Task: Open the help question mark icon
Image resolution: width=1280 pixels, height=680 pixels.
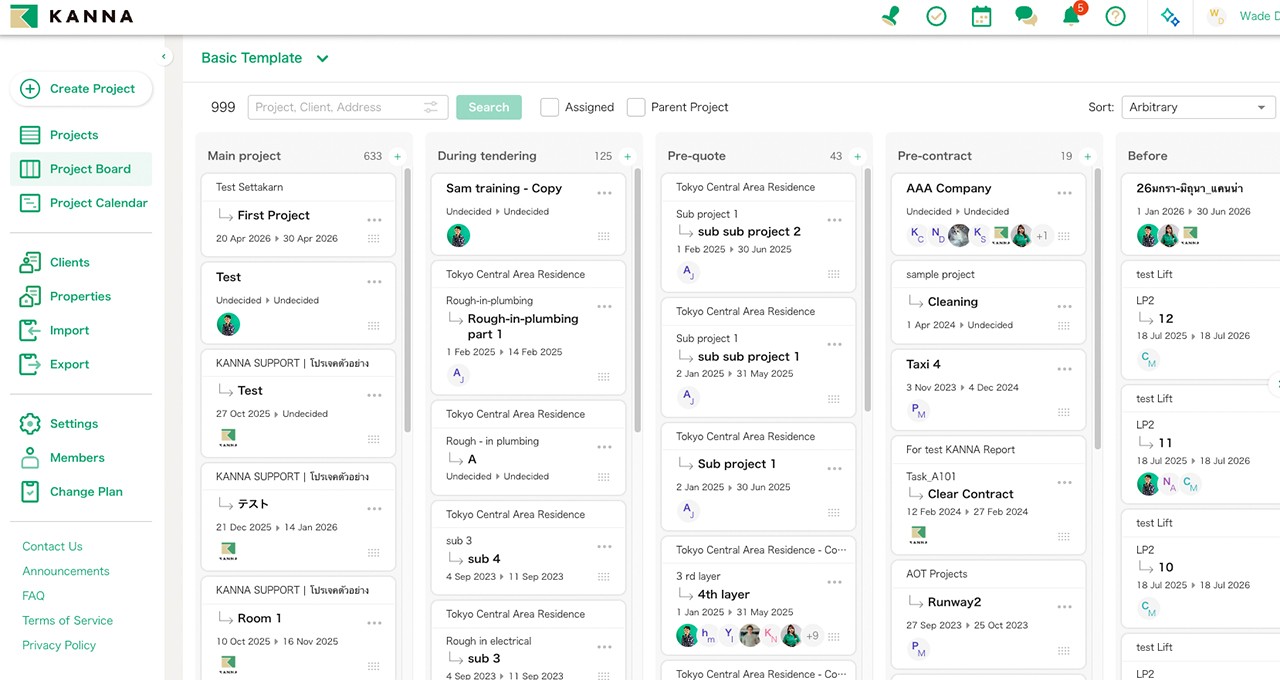Action: pos(1116,16)
